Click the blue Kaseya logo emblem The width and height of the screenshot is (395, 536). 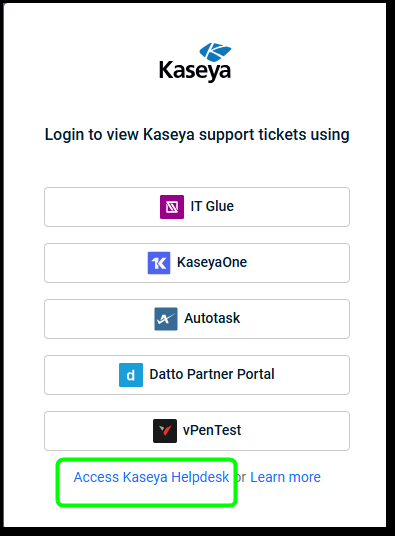coord(215,52)
